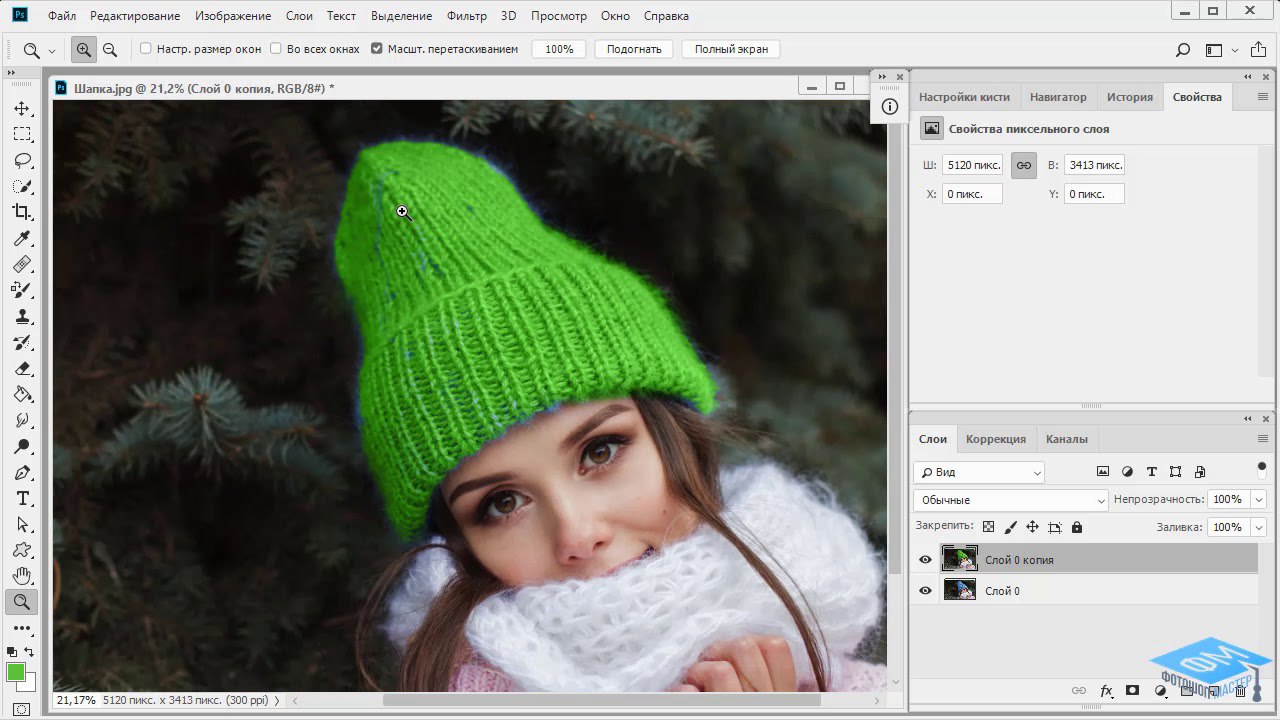
Task: Hide the 'Слой 0 копия' layer
Action: tap(925, 560)
